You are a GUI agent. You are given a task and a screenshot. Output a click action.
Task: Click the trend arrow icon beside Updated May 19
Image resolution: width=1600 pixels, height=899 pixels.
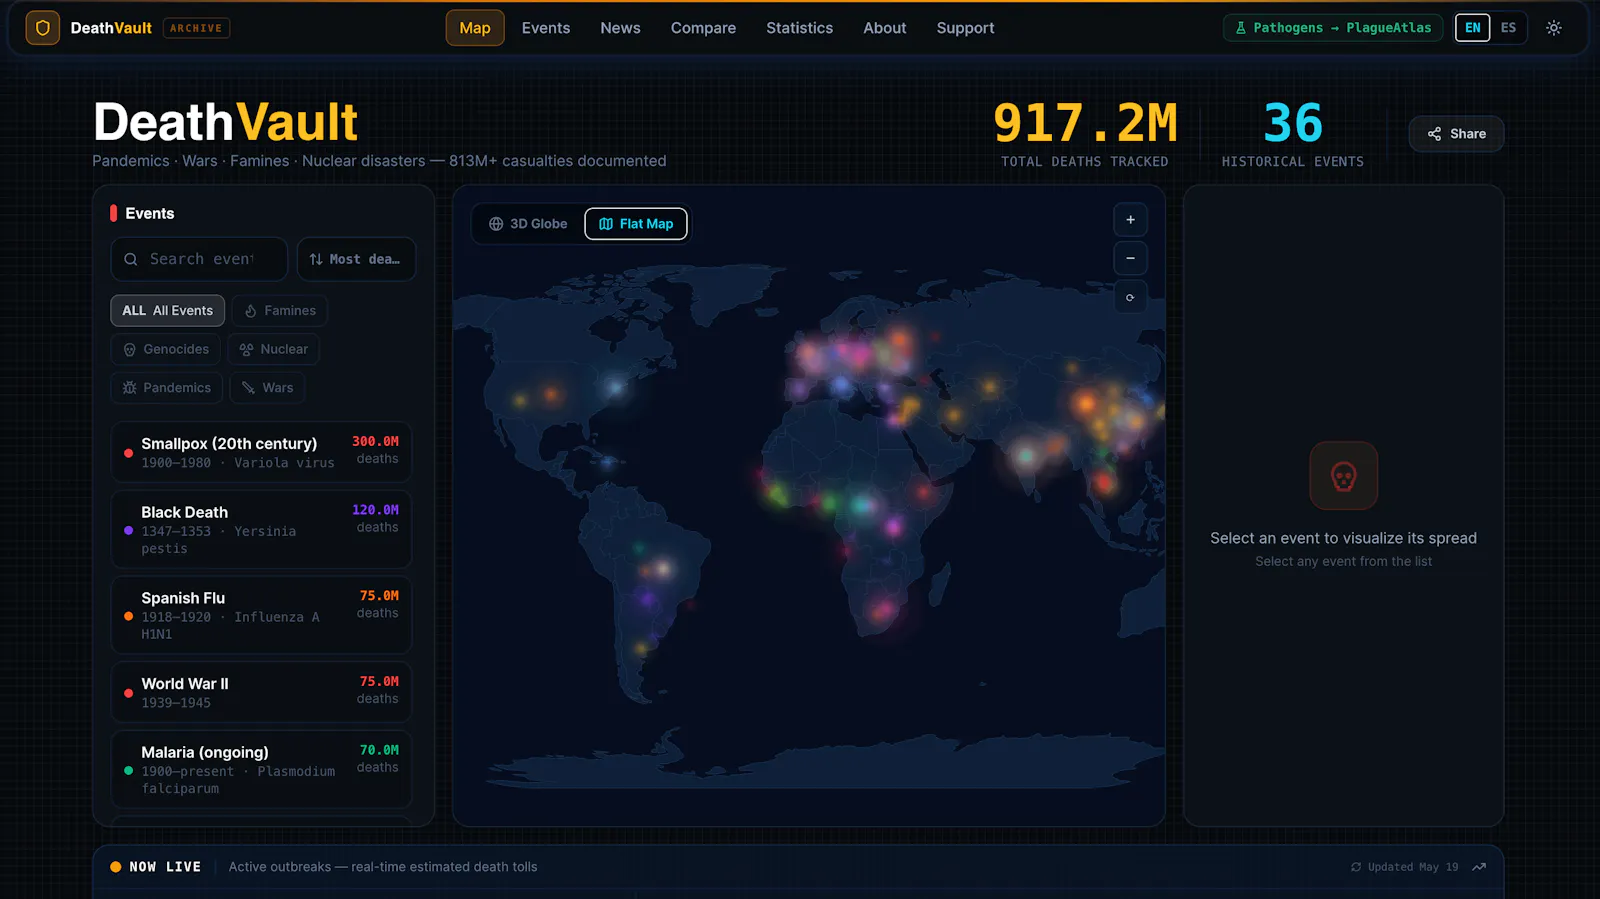coord(1479,867)
